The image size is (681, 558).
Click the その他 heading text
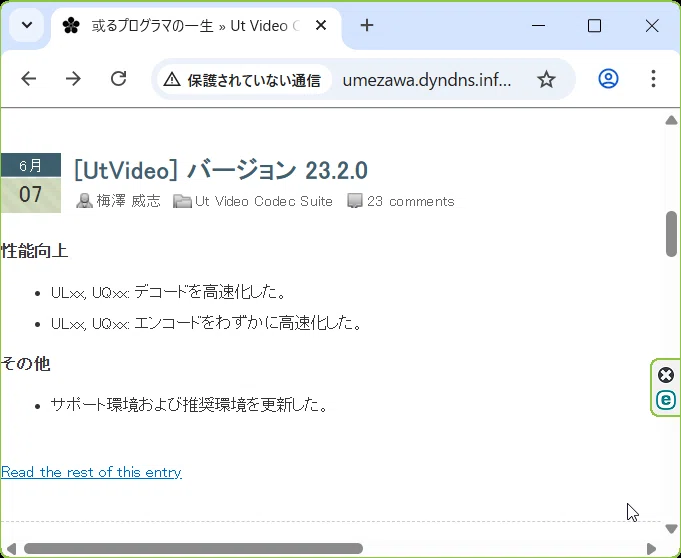[26, 363]
